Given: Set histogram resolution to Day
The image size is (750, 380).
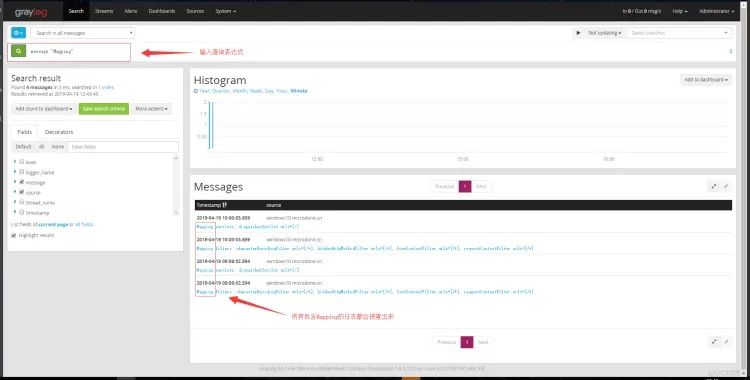Looking at the screenshot, I should pos(269,91).
